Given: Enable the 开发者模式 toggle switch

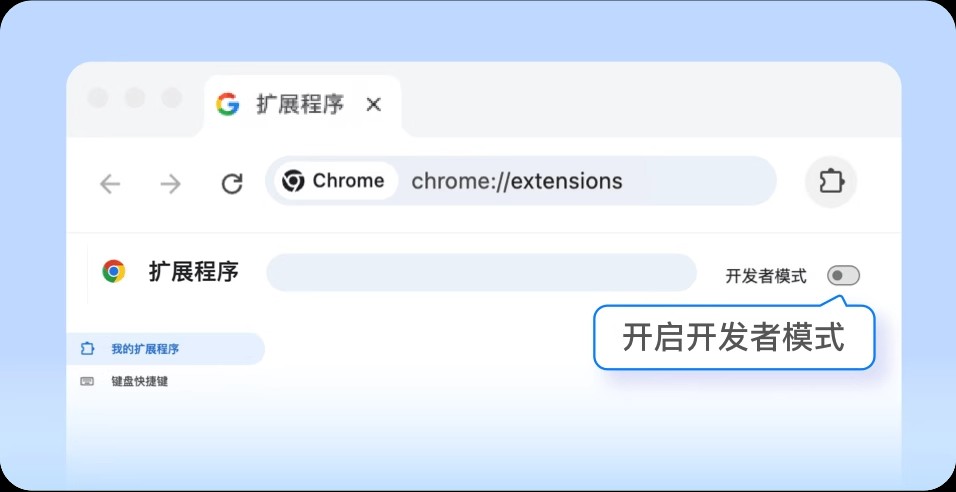Looking at the screenshot, I should [843, 276].
